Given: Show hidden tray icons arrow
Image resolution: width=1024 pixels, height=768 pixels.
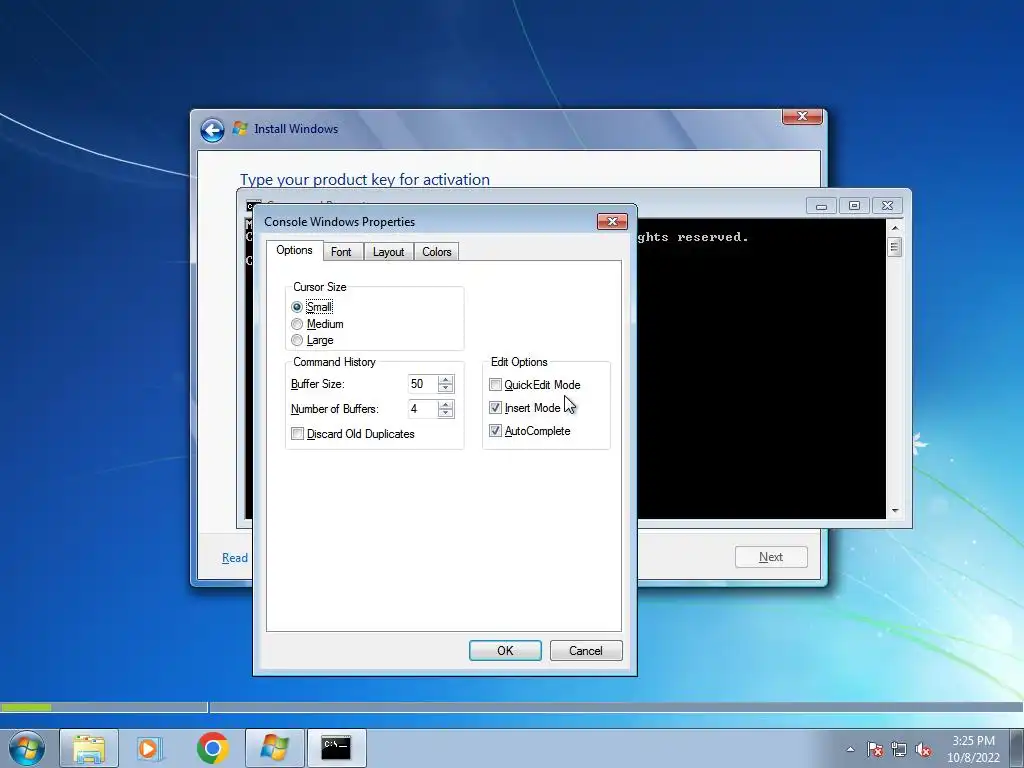Looking at the screenshot, I should coord(850,749).
